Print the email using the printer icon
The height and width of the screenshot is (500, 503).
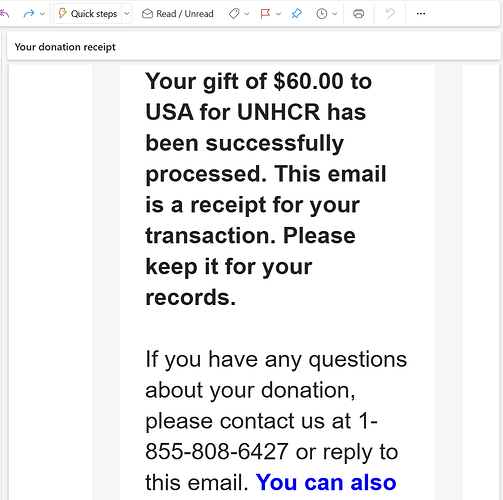358,14
